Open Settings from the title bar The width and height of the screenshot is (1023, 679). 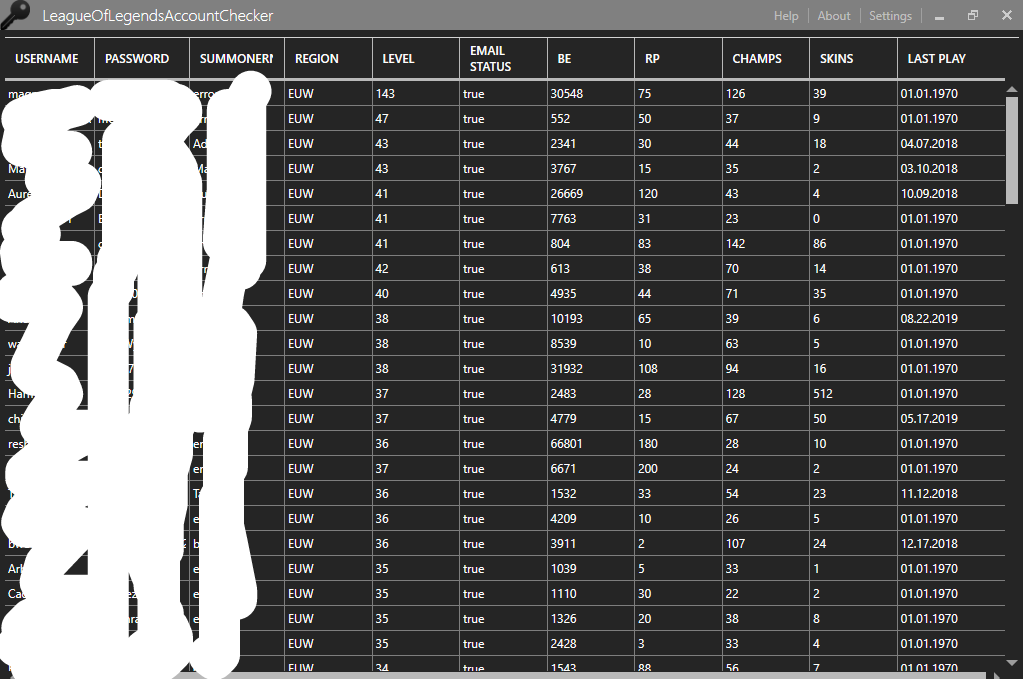(890, 16)
